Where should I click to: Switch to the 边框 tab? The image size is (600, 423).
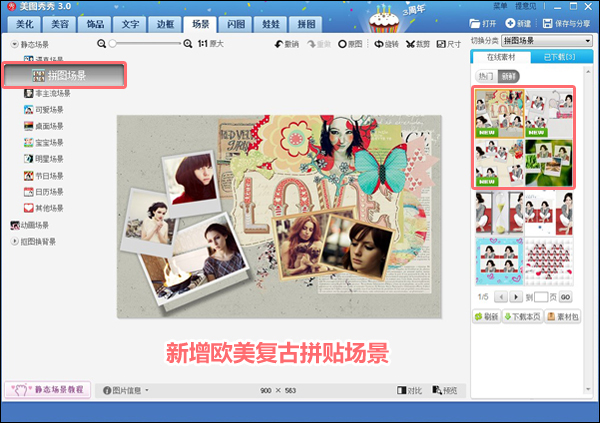coord(165,24)
